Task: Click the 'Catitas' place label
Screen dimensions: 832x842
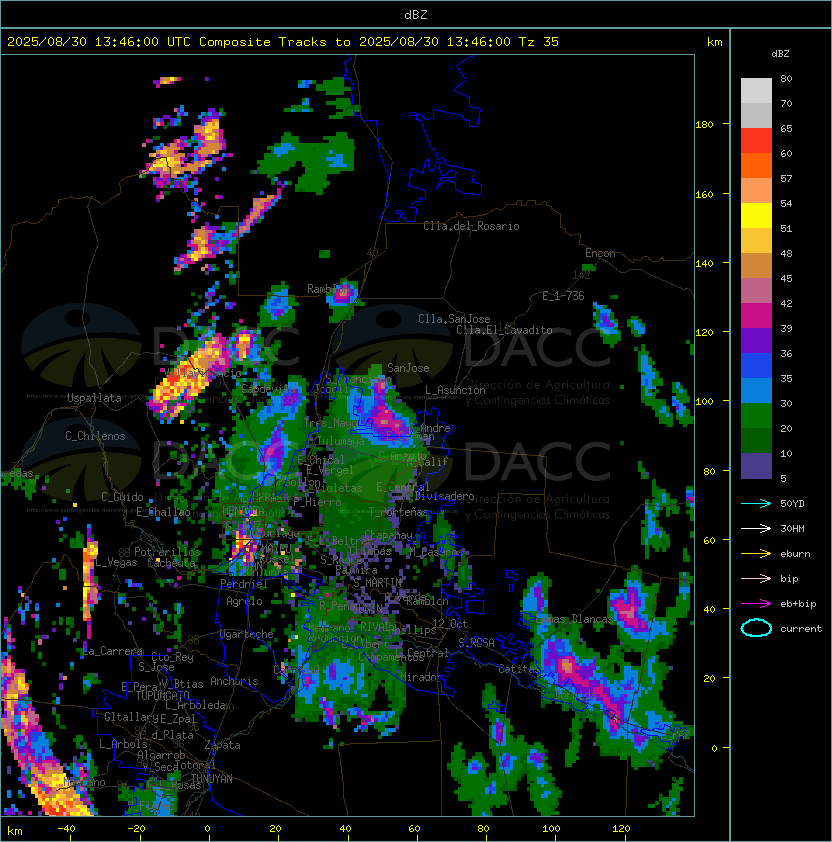Action: click(518, 669)
